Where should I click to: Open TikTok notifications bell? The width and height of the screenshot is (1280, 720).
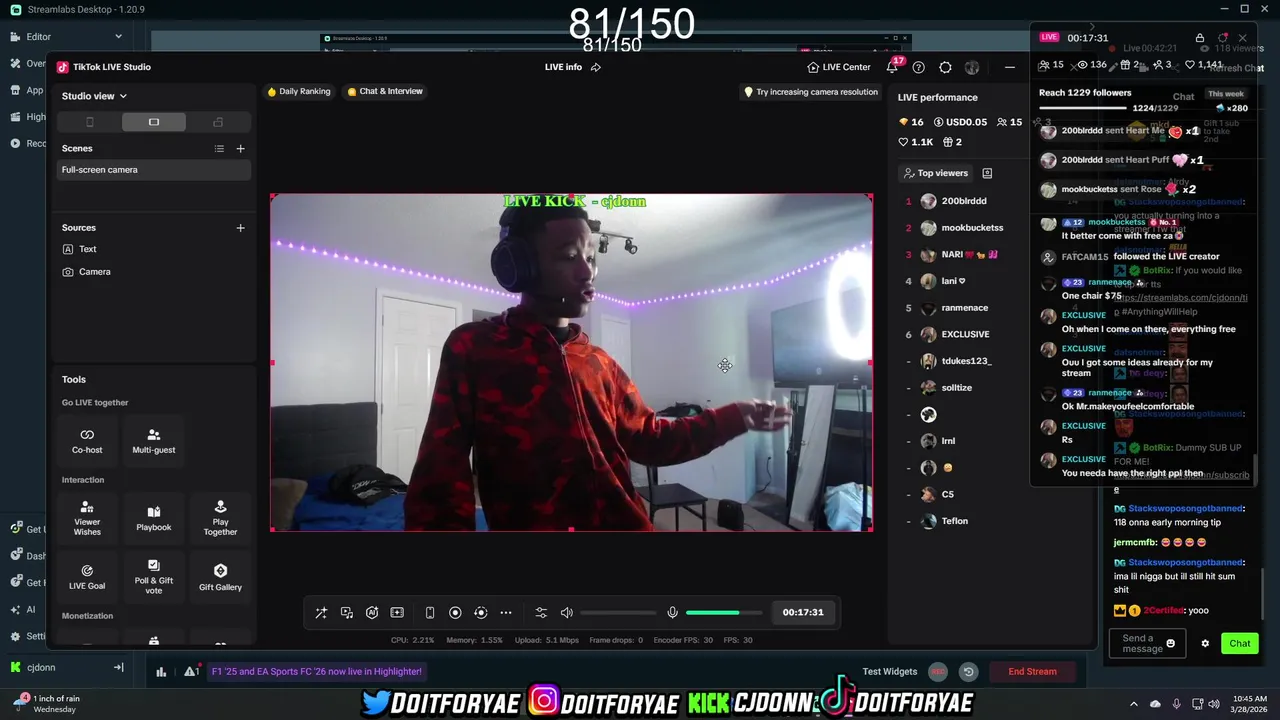[892, 67]
